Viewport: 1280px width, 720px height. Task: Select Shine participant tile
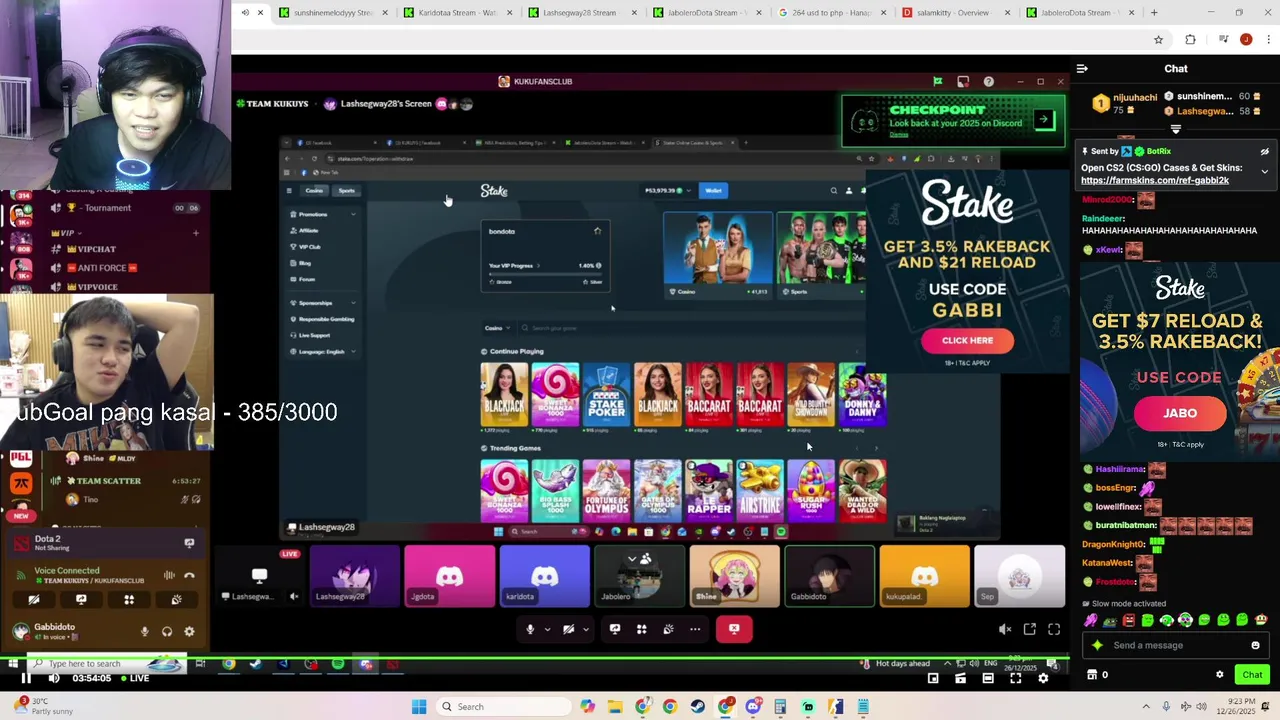[734, 576]
